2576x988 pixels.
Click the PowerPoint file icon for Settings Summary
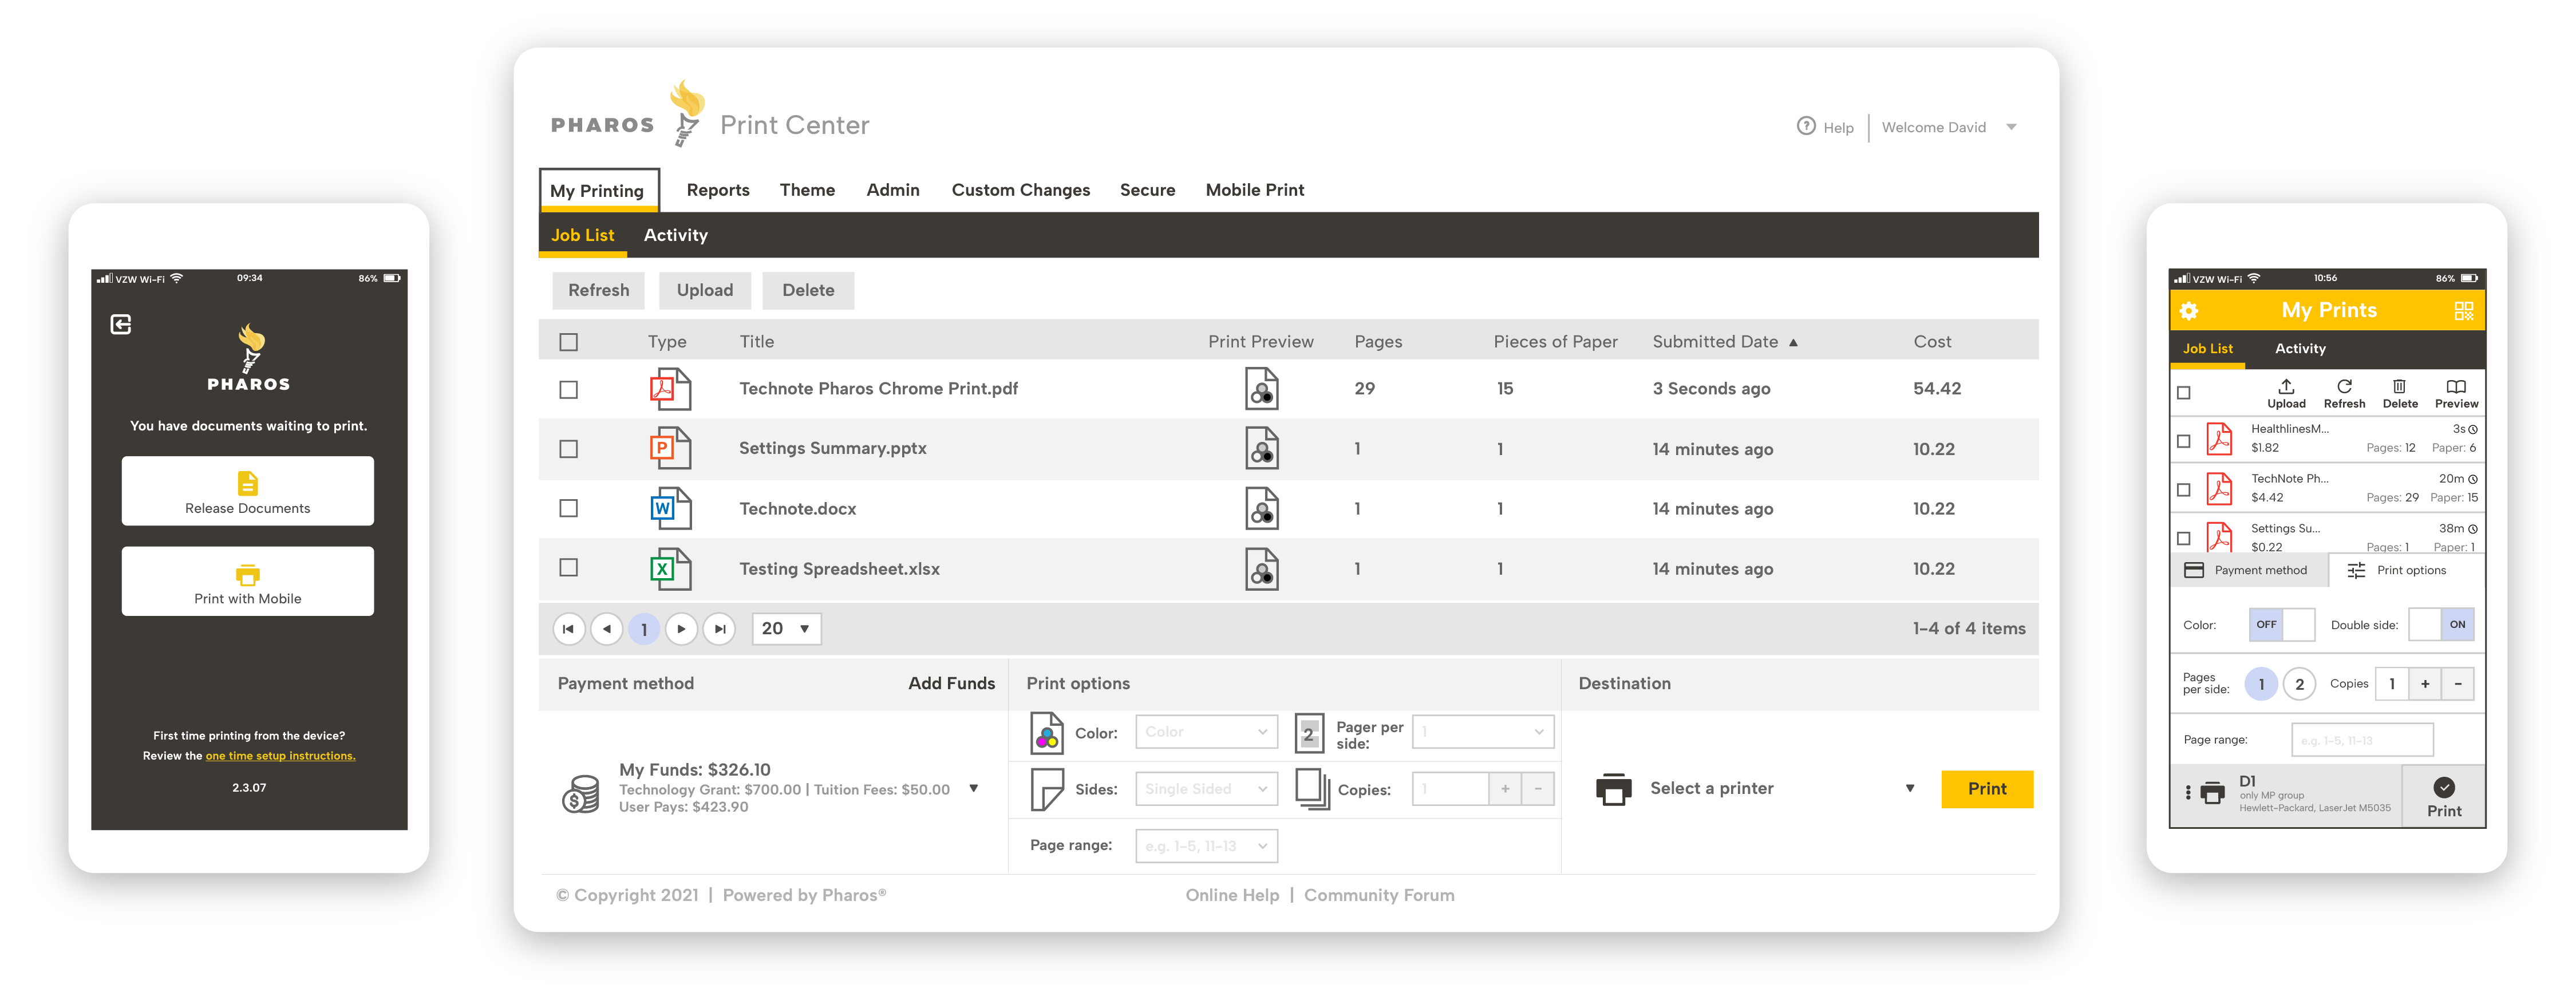coord(670,448)
